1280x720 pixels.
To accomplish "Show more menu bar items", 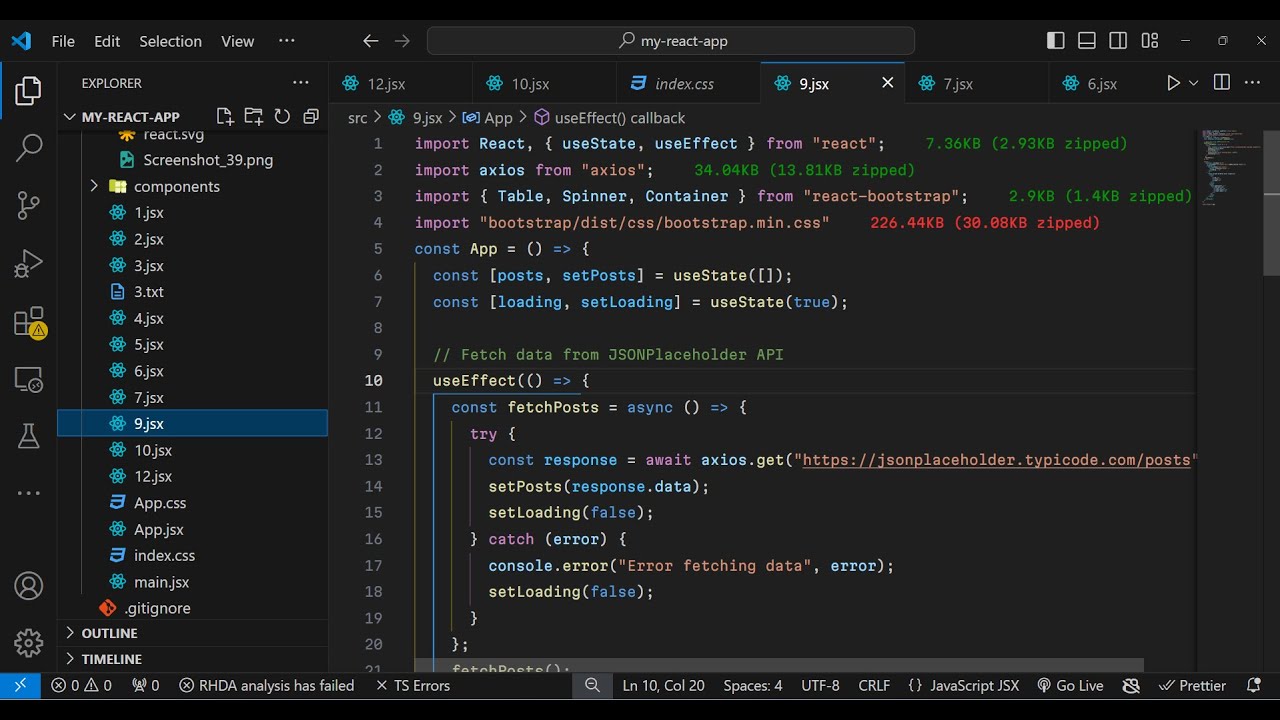I will click(287, 41).
